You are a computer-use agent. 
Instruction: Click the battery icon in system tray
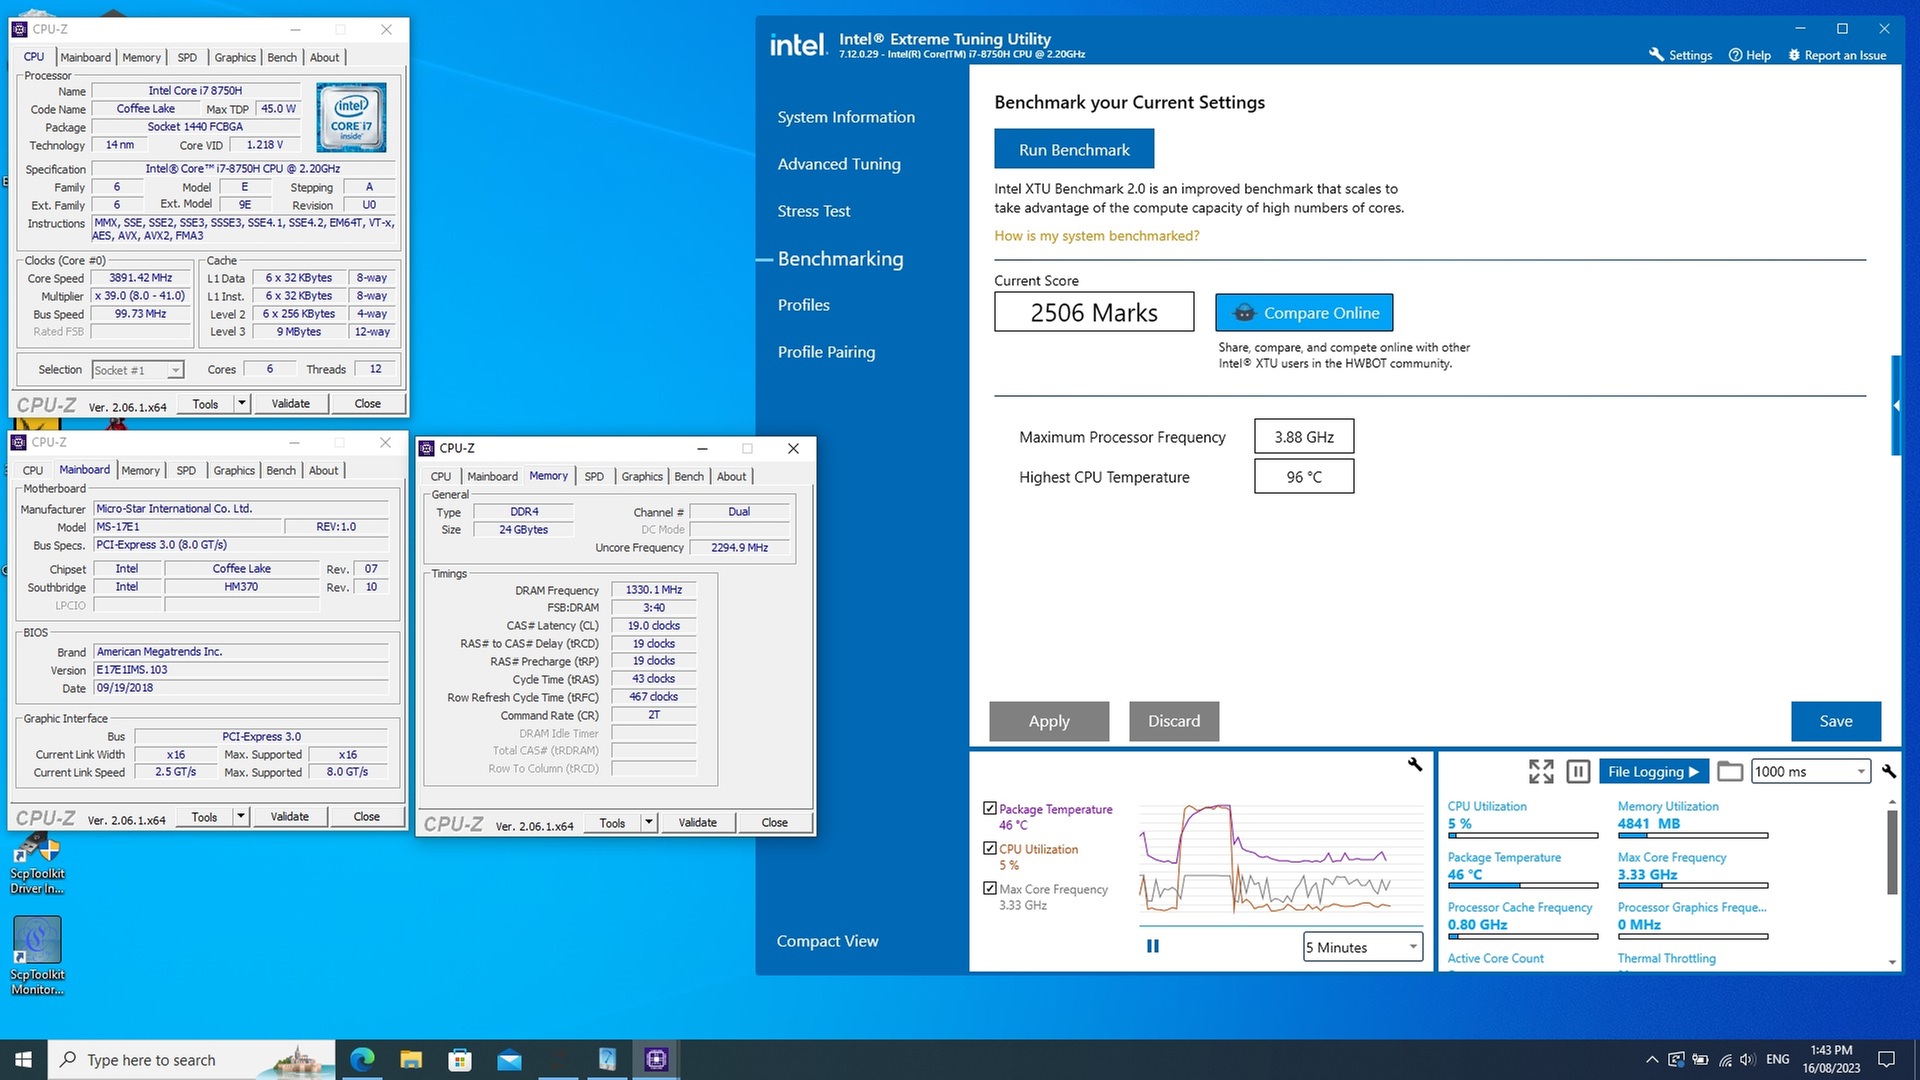(1700, 1059)
